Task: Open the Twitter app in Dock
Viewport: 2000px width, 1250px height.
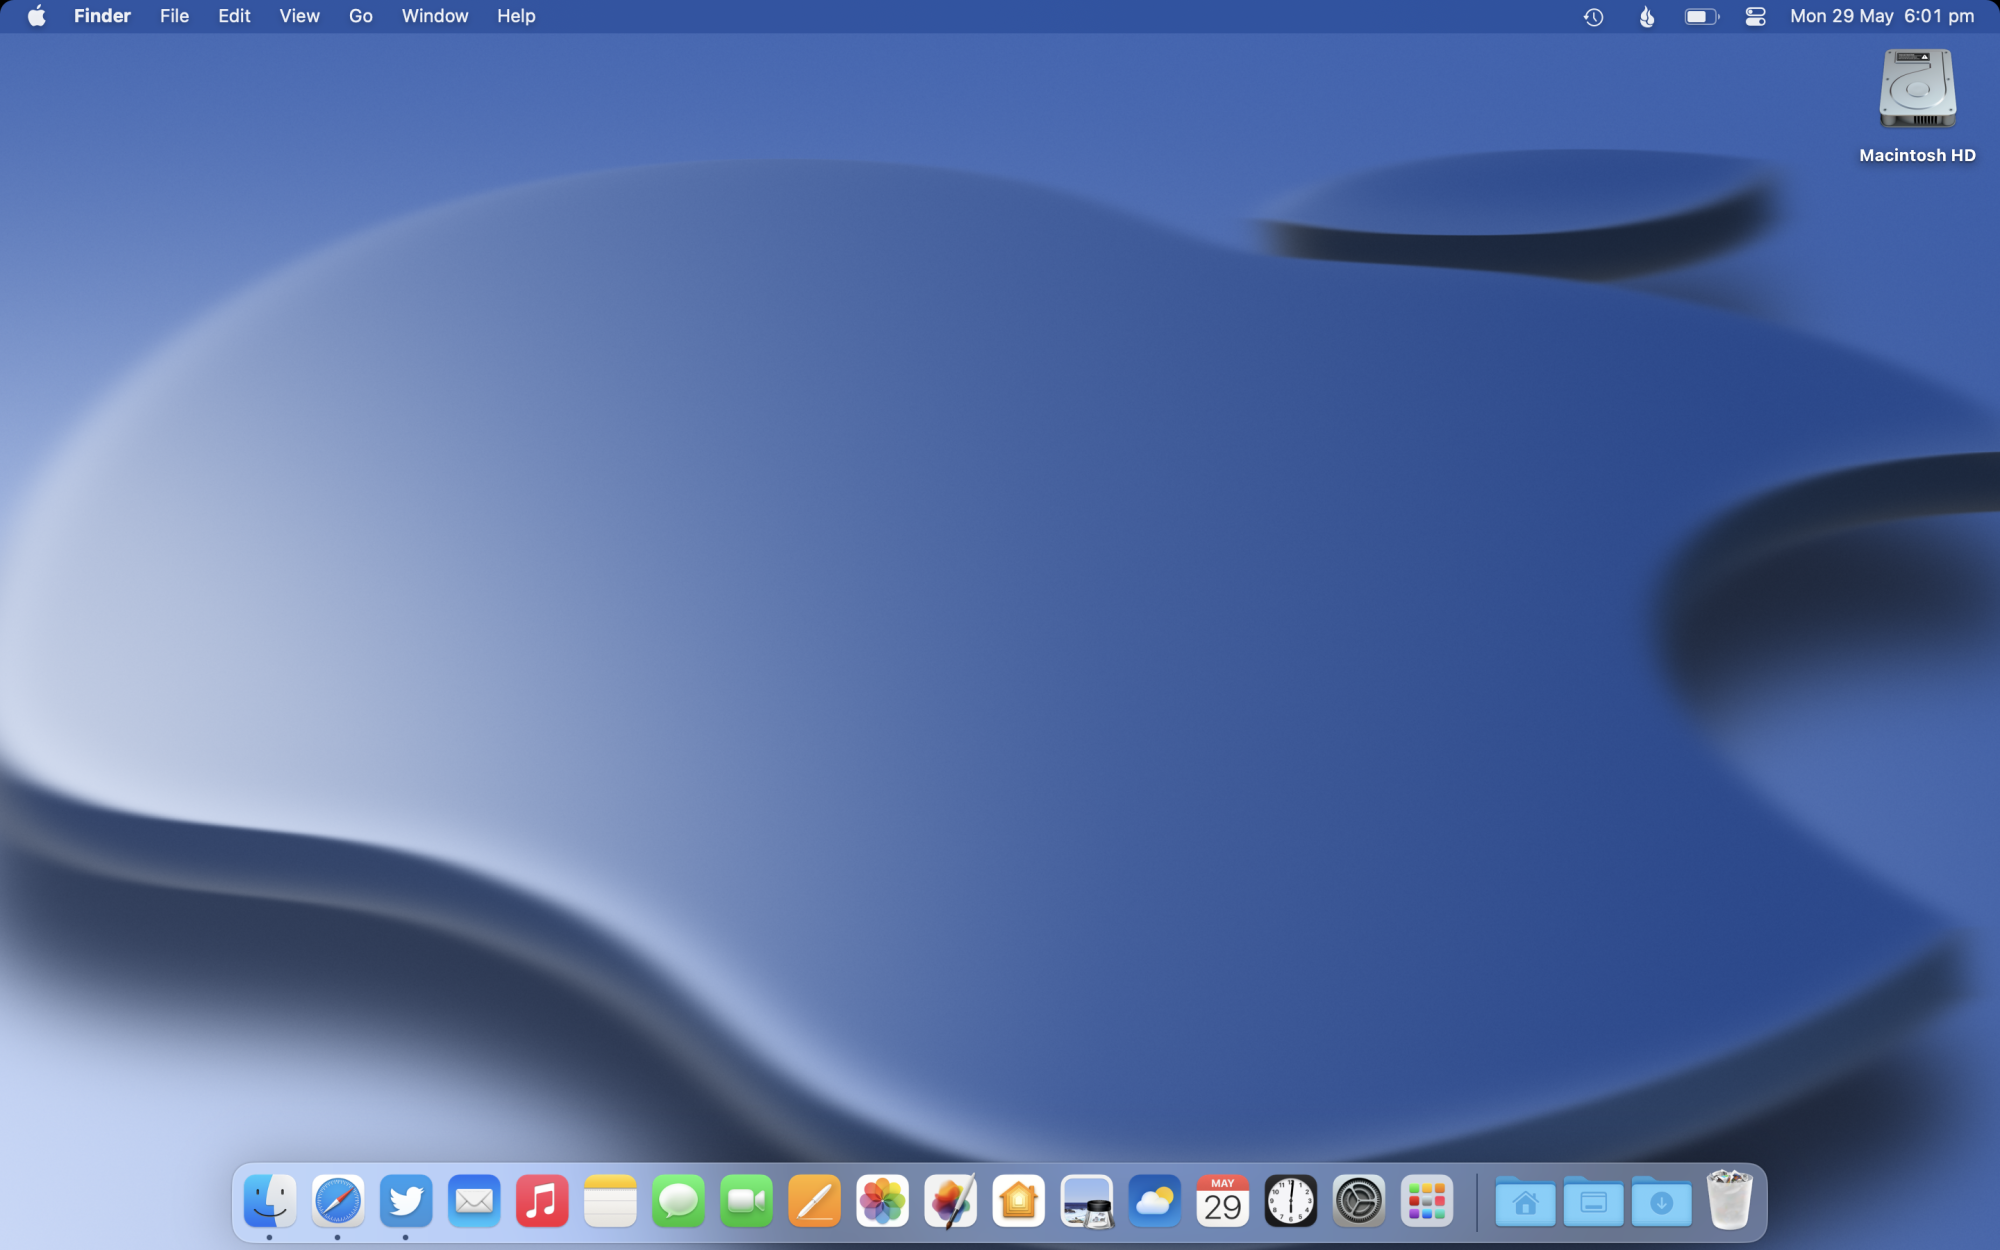Action: (406, 1201)
